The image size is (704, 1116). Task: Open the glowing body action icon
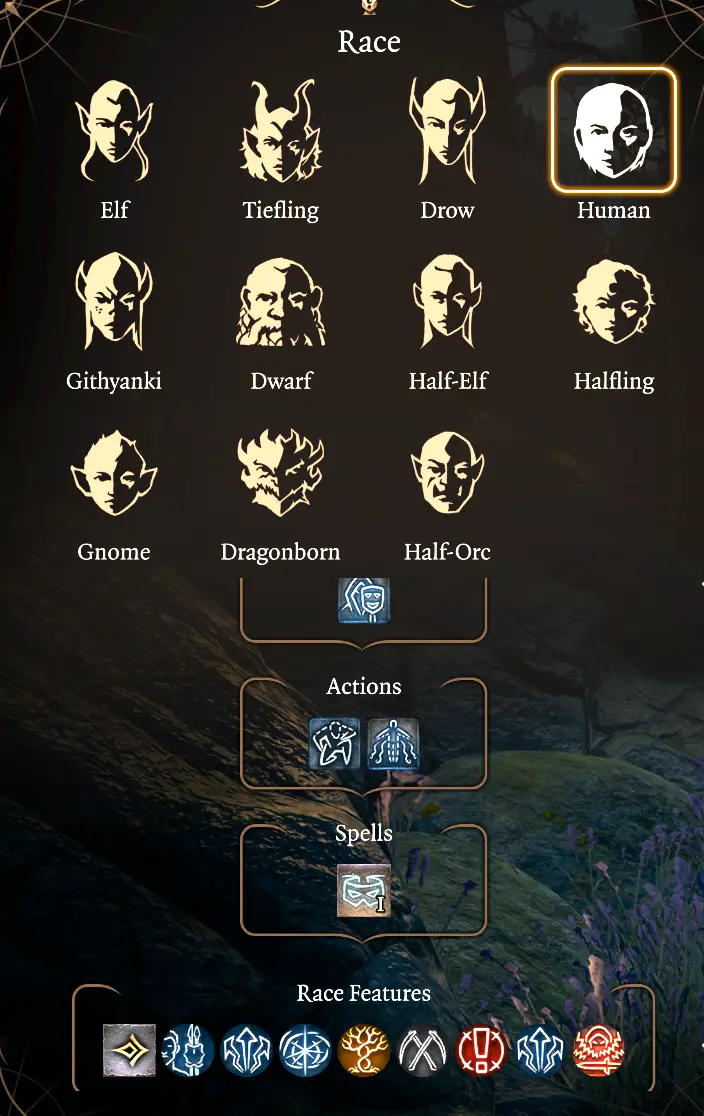[x=393, y=744]
